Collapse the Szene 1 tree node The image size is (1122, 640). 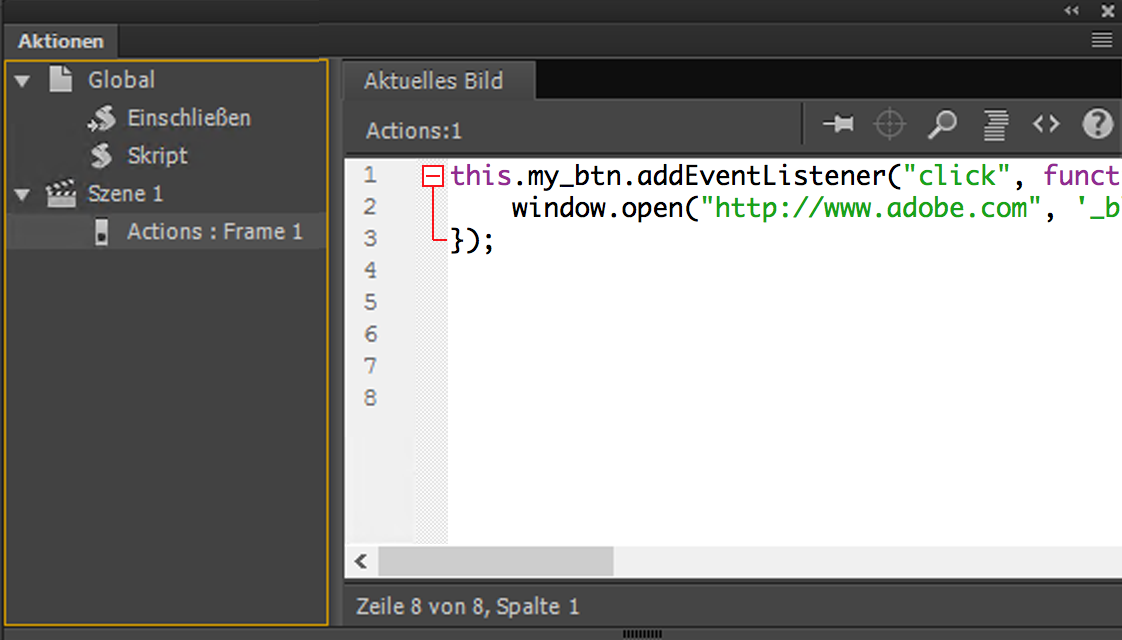pyautogui.click(x=23, y=195)
